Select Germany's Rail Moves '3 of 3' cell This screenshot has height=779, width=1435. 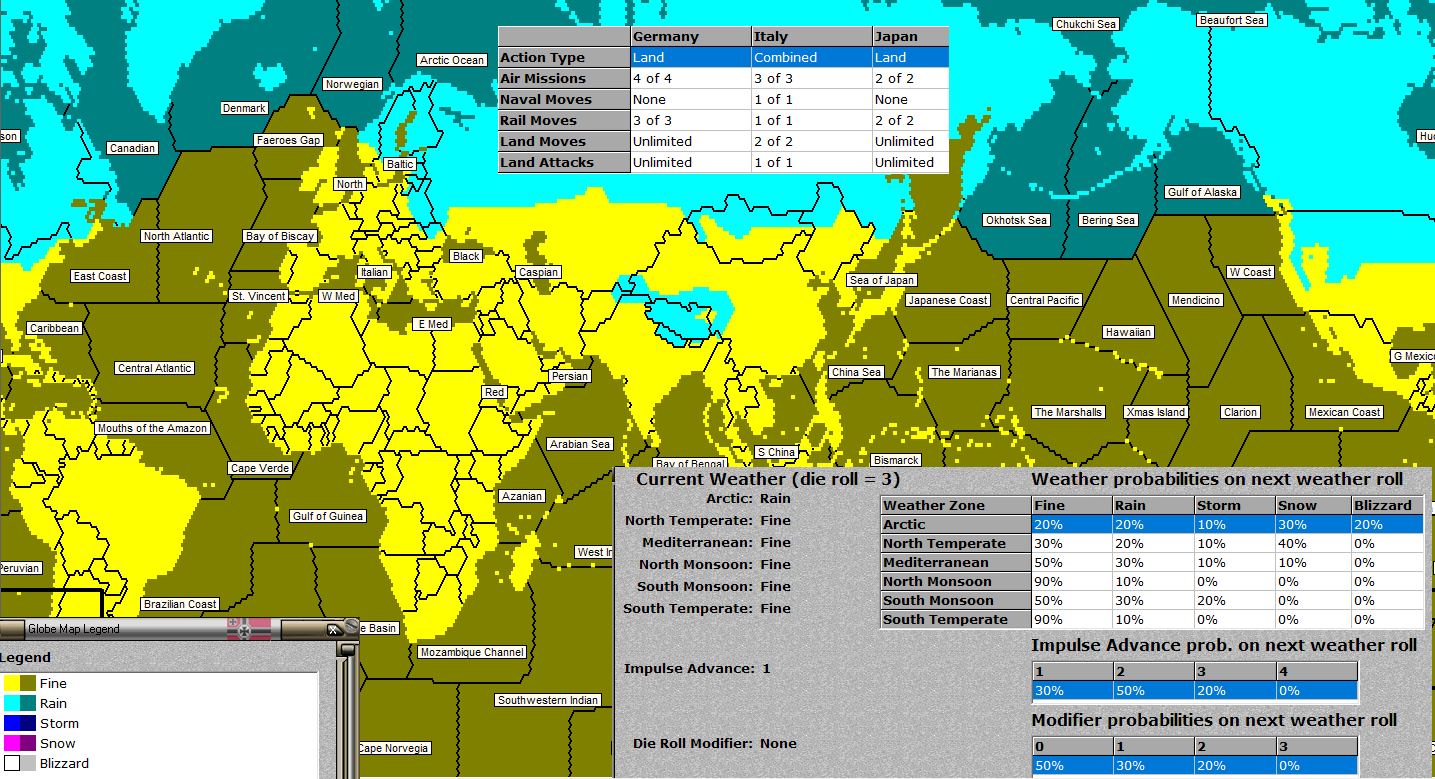tap(690, 121)
